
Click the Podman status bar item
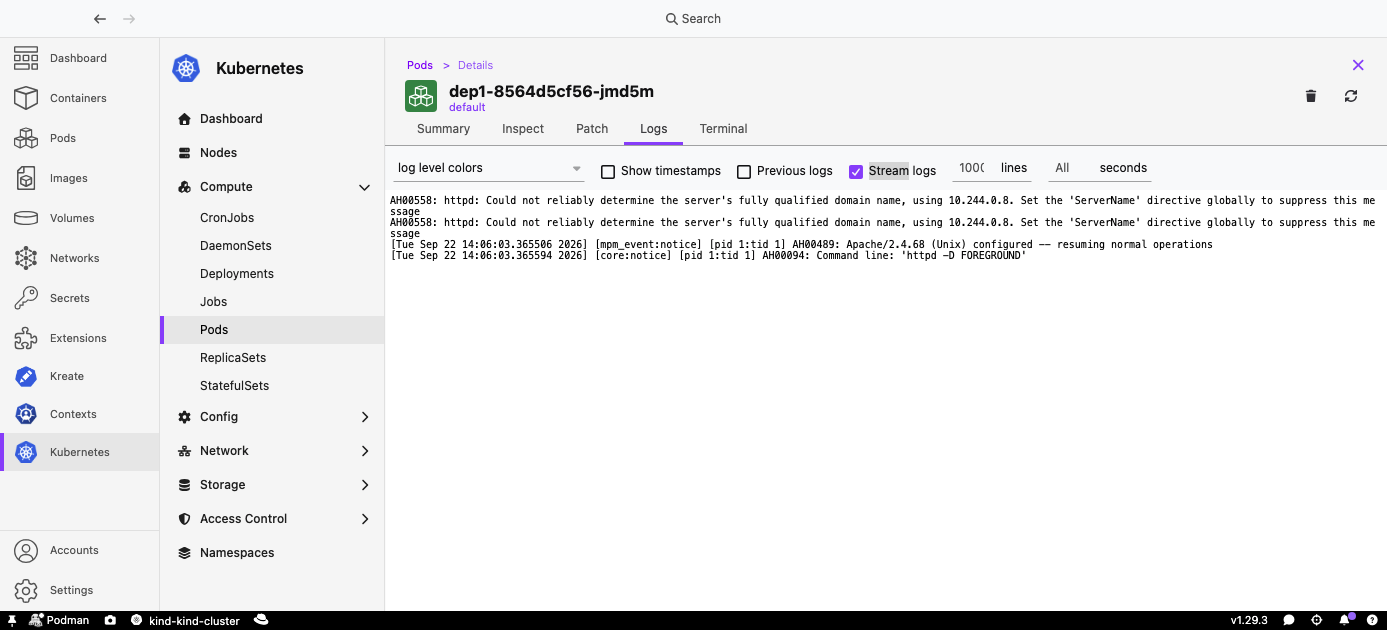(59, 620)
